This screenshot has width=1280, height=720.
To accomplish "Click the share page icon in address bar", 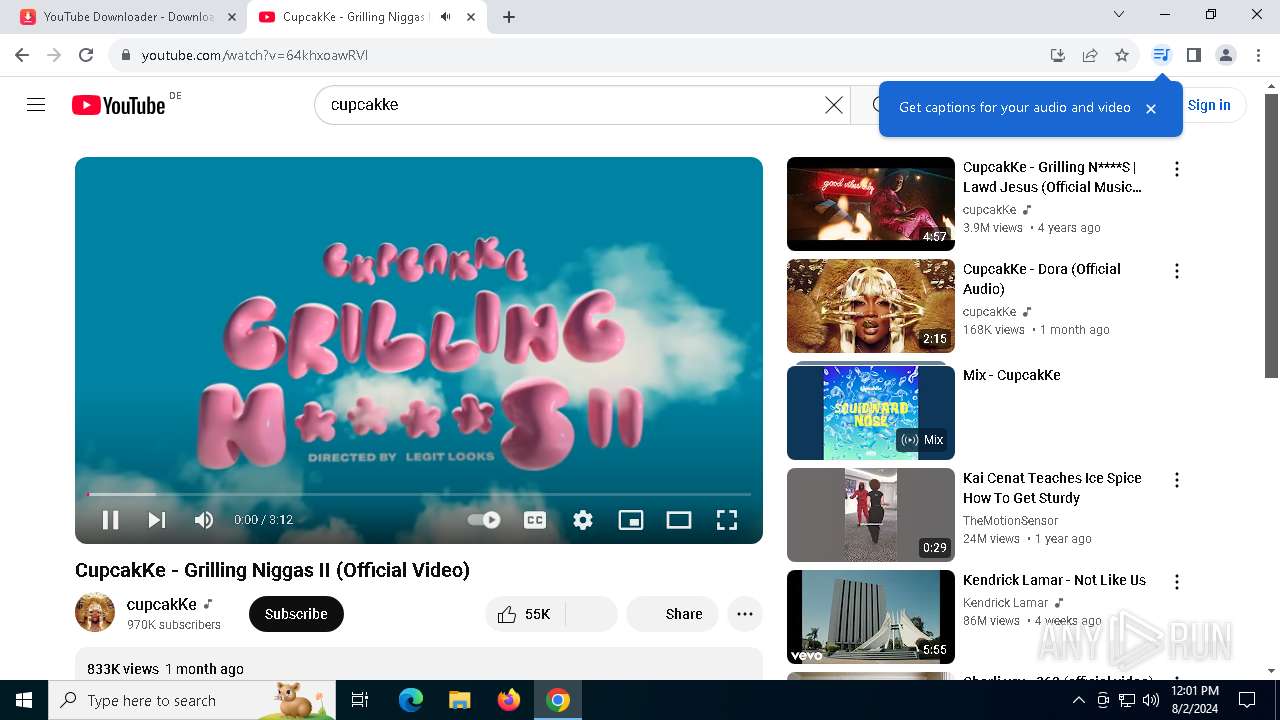I will pos(1090,55).
